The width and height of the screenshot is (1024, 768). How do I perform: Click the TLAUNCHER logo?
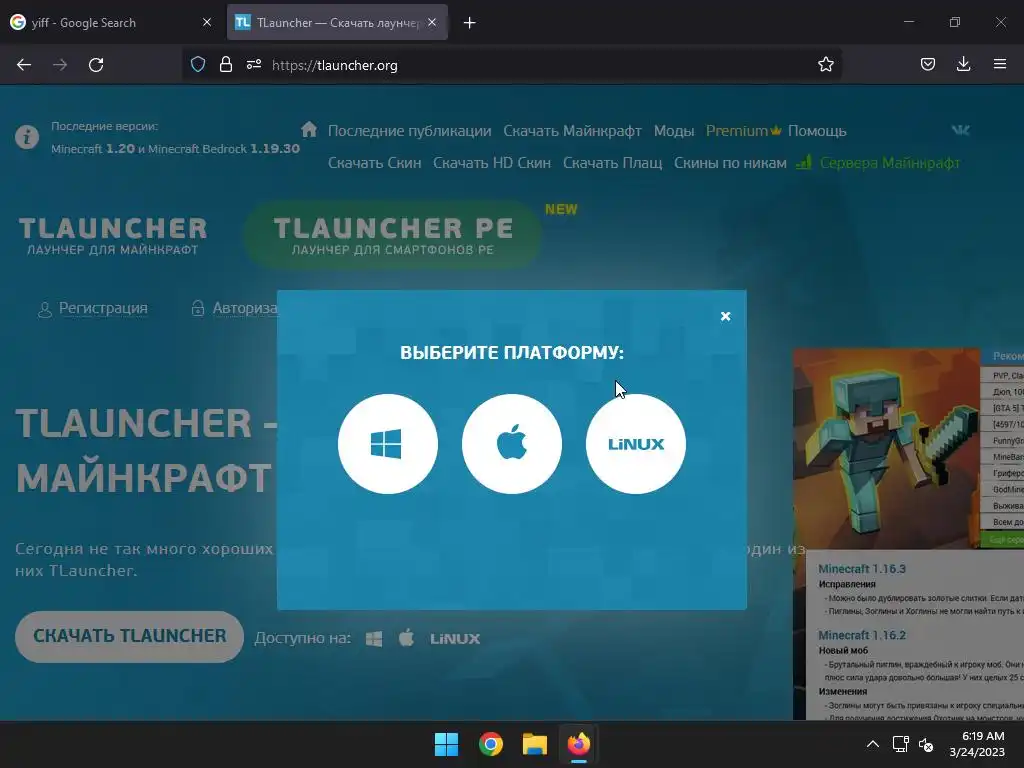(x=113, y=235)
